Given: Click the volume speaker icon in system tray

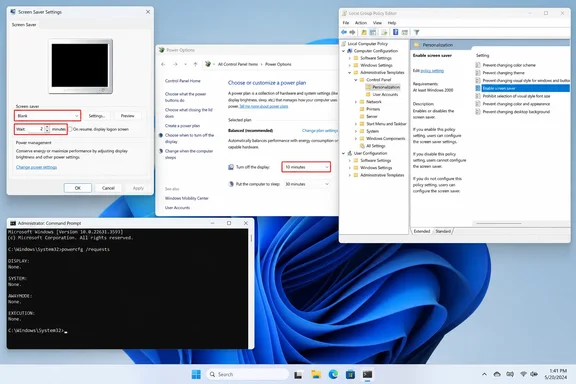Looking at the screenshot, I should click(534, 374).
